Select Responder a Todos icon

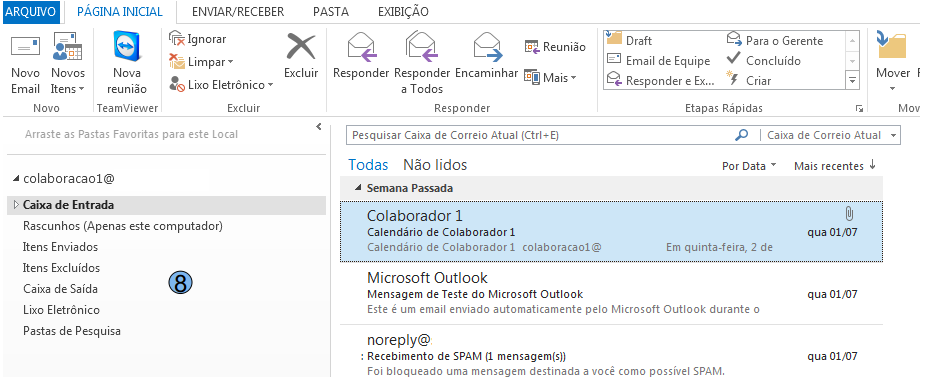tap(422, 64)
